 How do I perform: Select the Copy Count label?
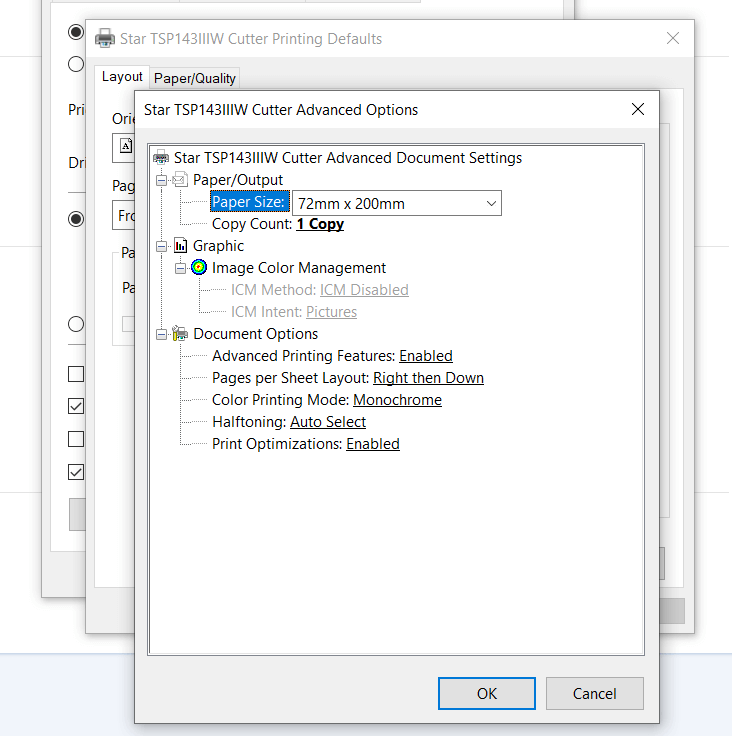[252, 224]
